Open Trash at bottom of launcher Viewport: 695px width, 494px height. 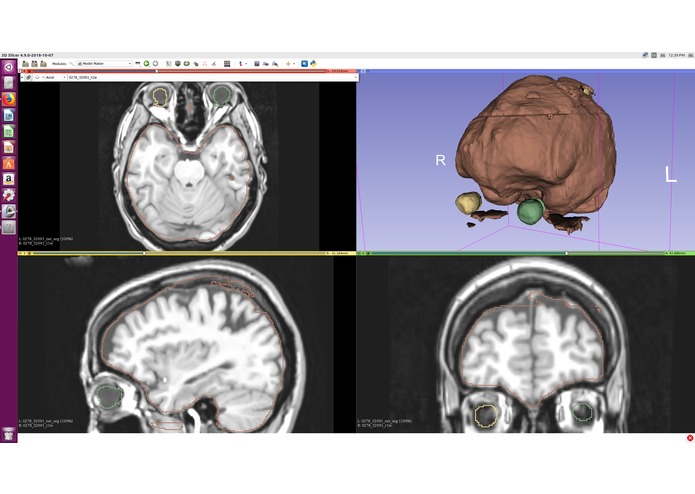[8, 434]
